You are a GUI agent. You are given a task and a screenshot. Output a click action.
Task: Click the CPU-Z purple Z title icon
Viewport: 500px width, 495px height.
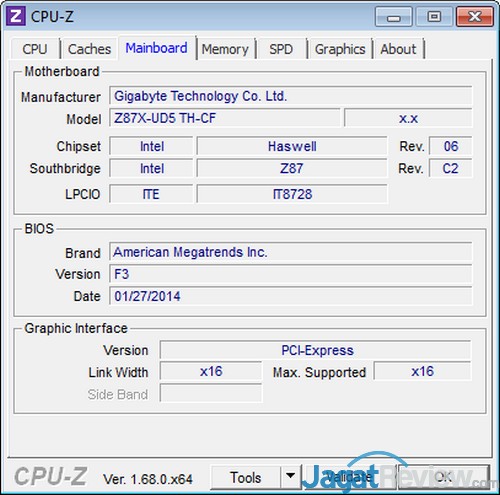point(16,16)
